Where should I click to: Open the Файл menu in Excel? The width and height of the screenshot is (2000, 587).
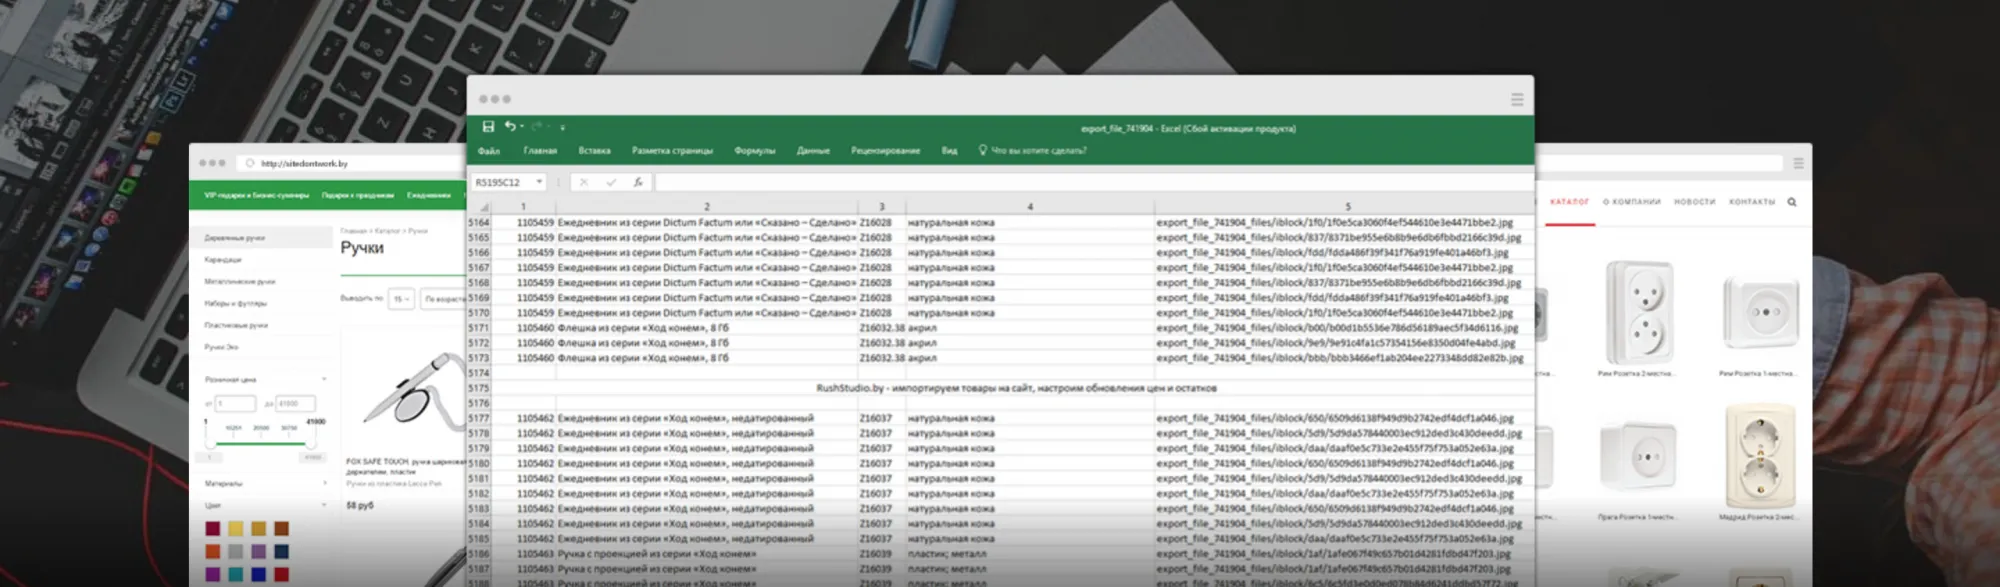(x=489, y=151)
